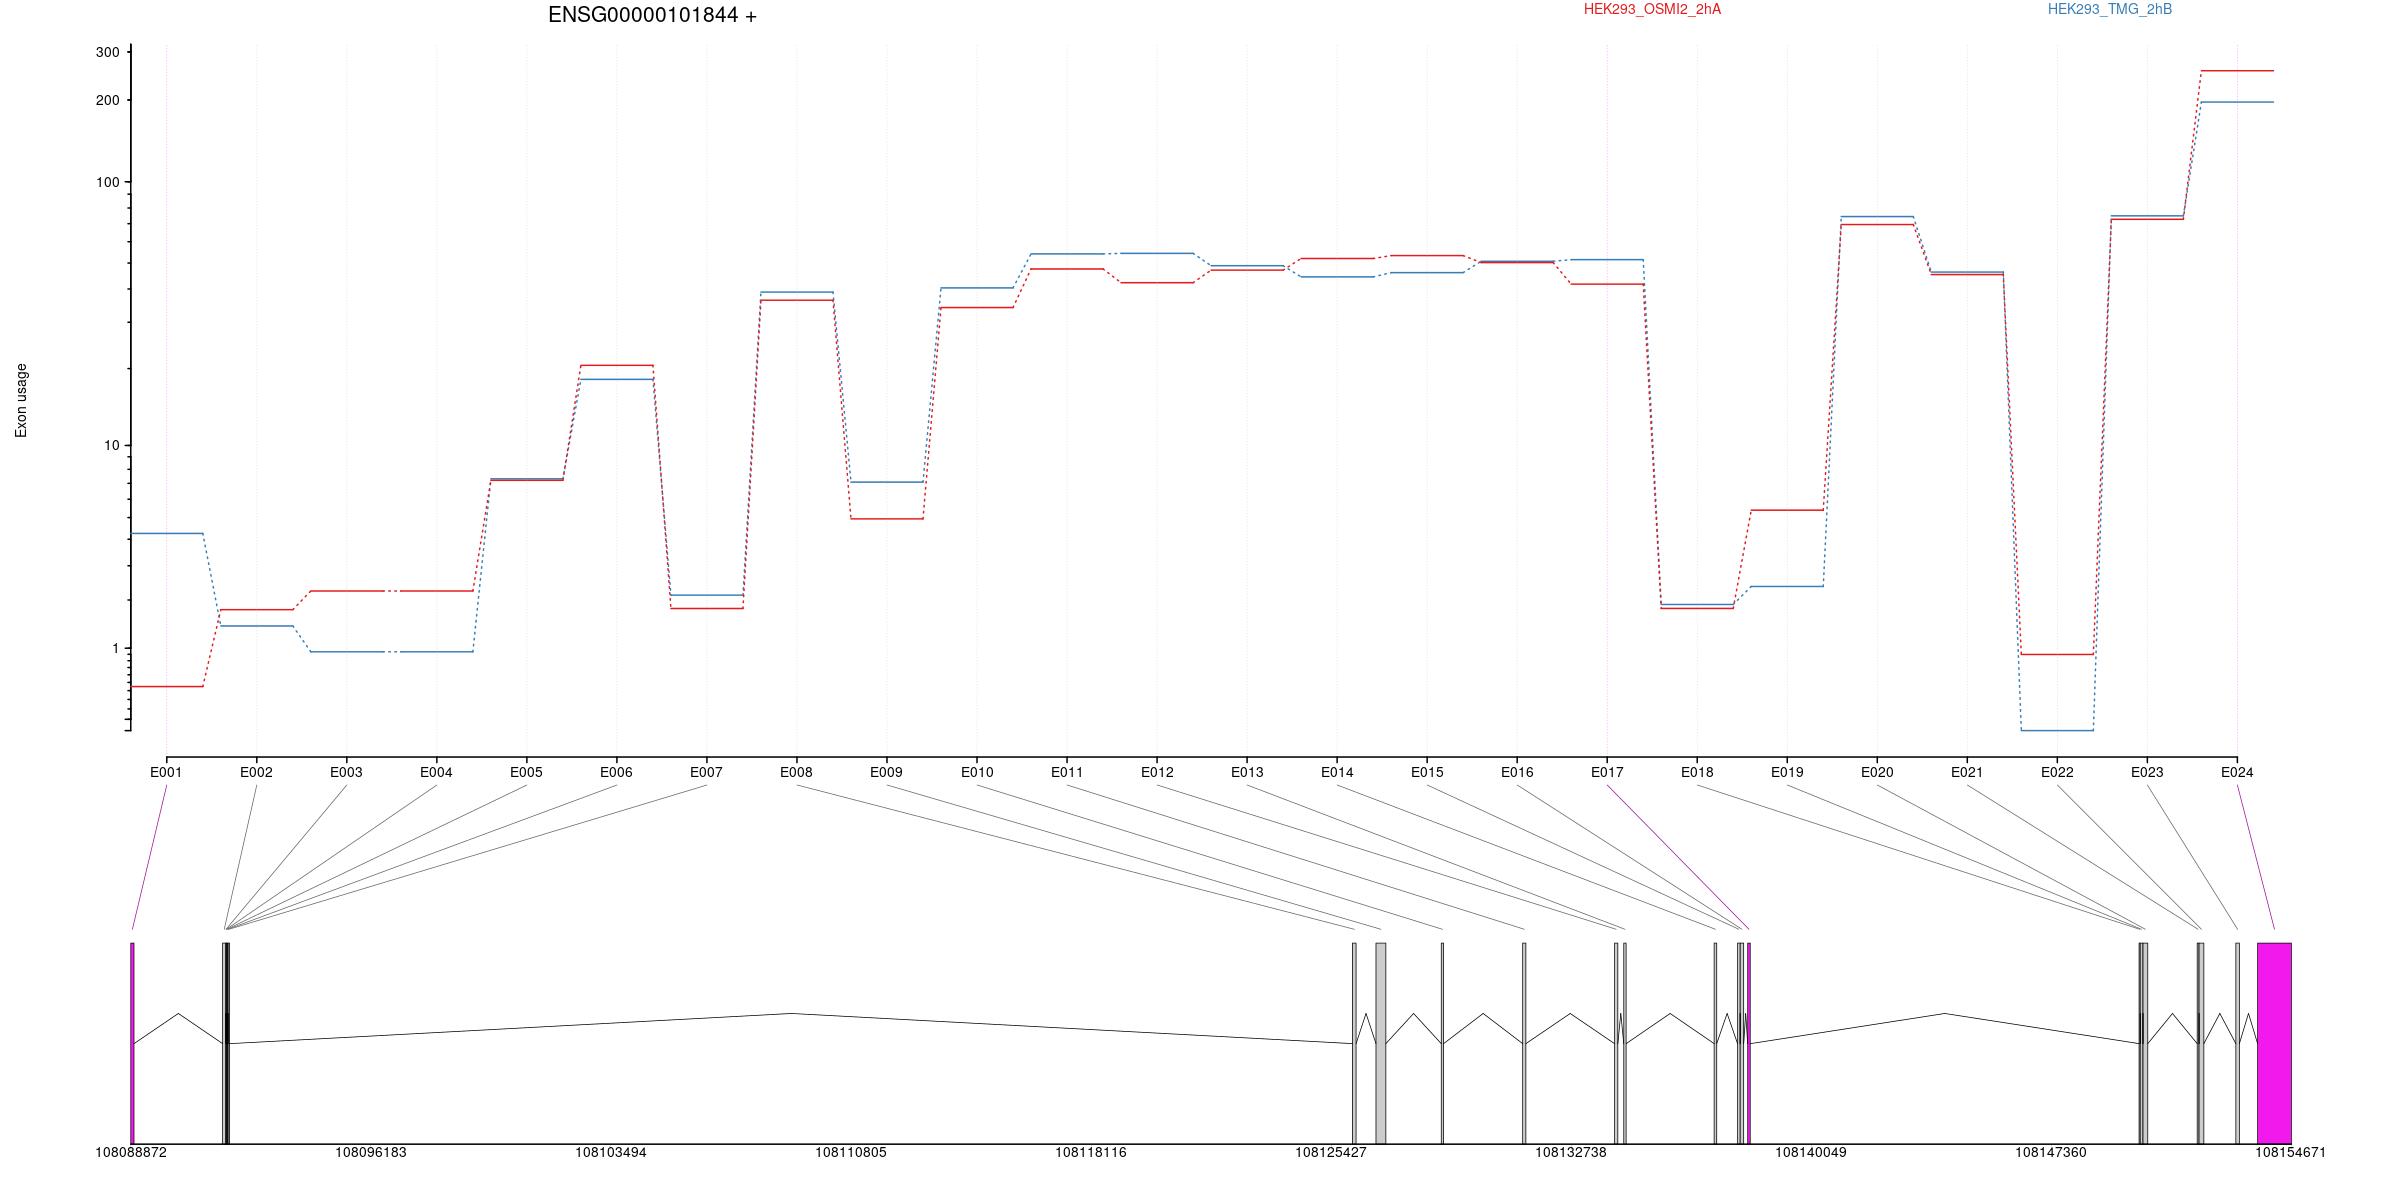Click the E022 exon label
Screen dimensions: 2400x1200
pos(2057,772)
